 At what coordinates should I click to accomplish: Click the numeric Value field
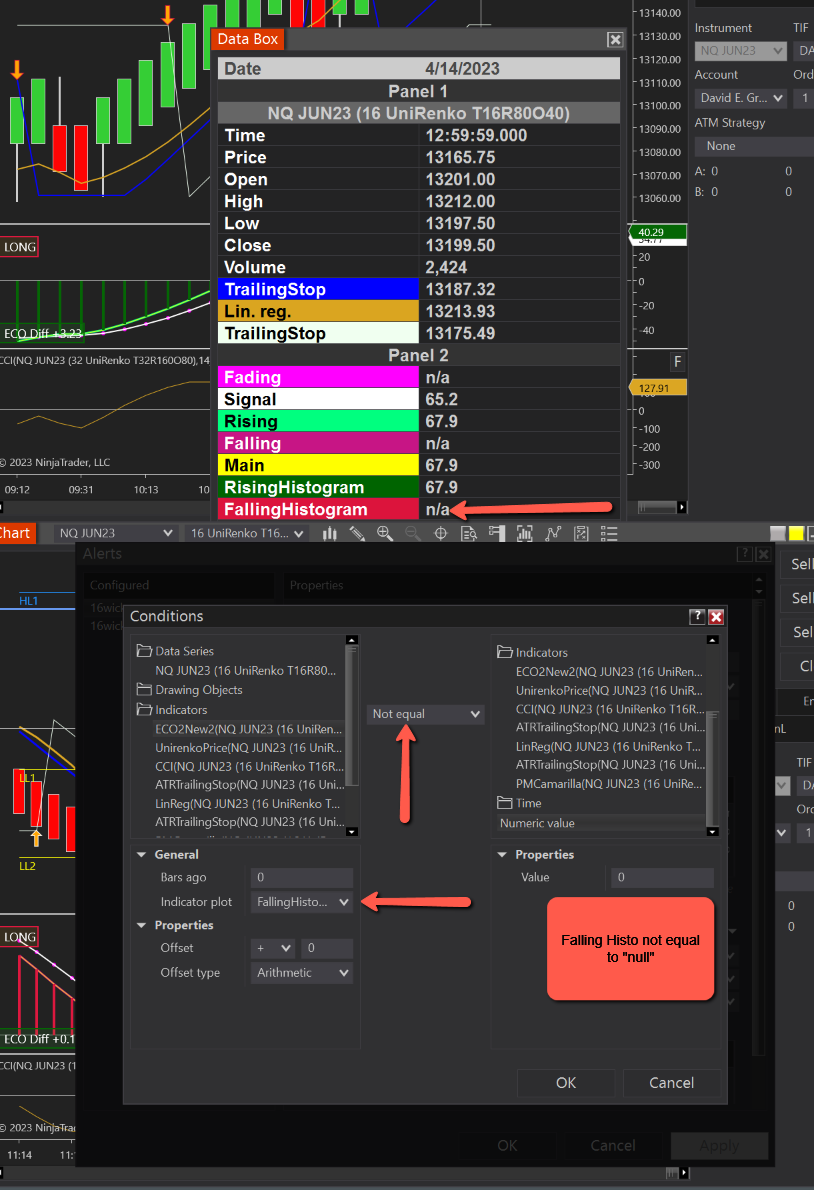click(x=662, y=877)
